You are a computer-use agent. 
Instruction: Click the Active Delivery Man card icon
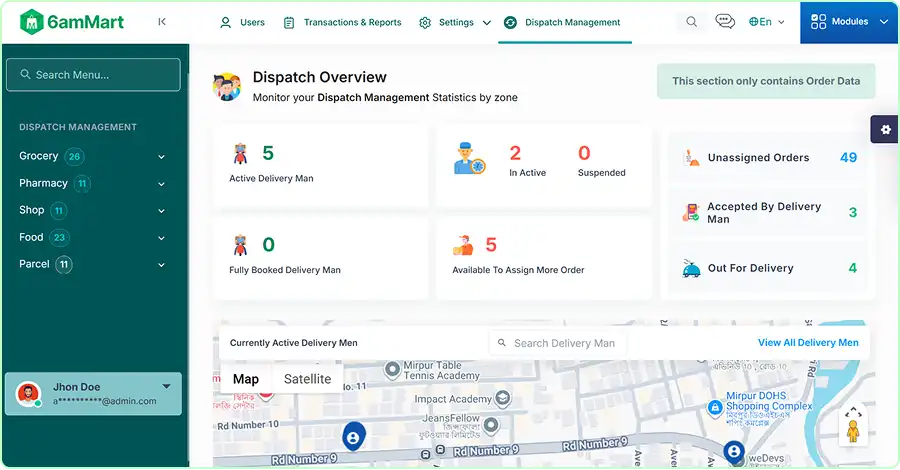pos(240,154)
